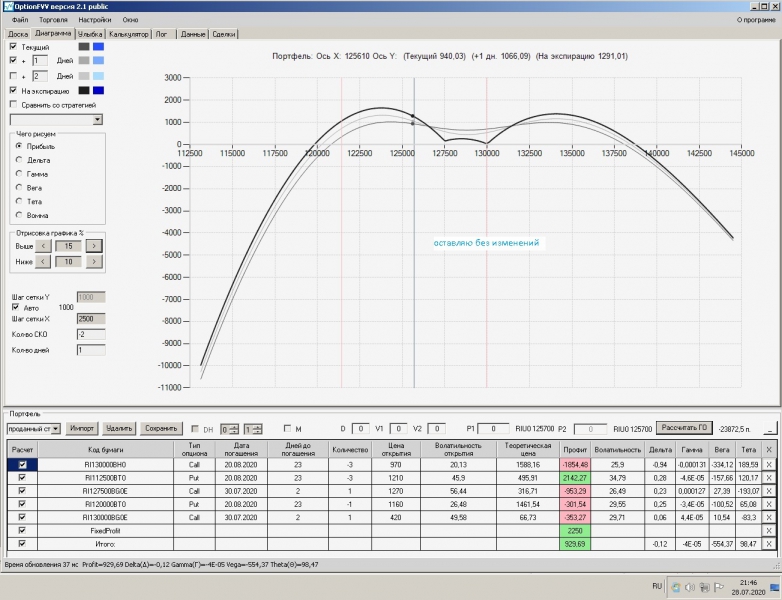This screenshot has width=782, height=600.
Task: Click the 'Кол-во СКО' input field
Action: 91,333
